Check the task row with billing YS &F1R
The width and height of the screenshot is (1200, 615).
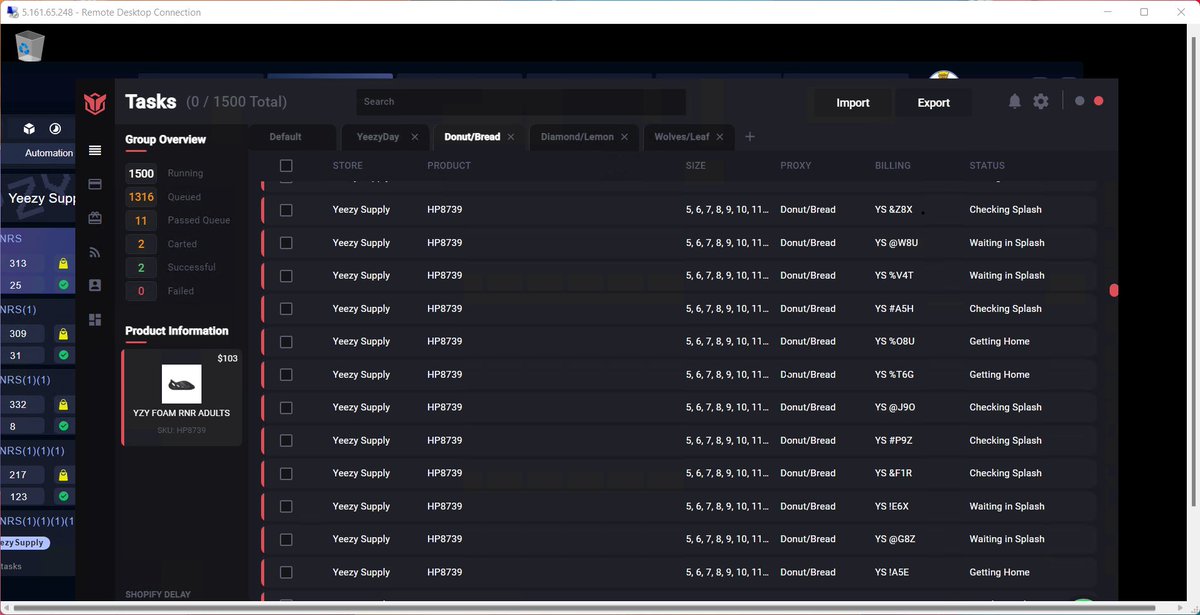pyautogui.click(x=286, y=474)
